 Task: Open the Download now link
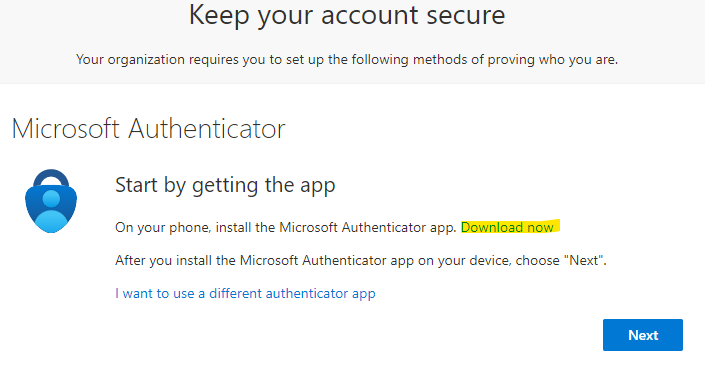(507, 228)
